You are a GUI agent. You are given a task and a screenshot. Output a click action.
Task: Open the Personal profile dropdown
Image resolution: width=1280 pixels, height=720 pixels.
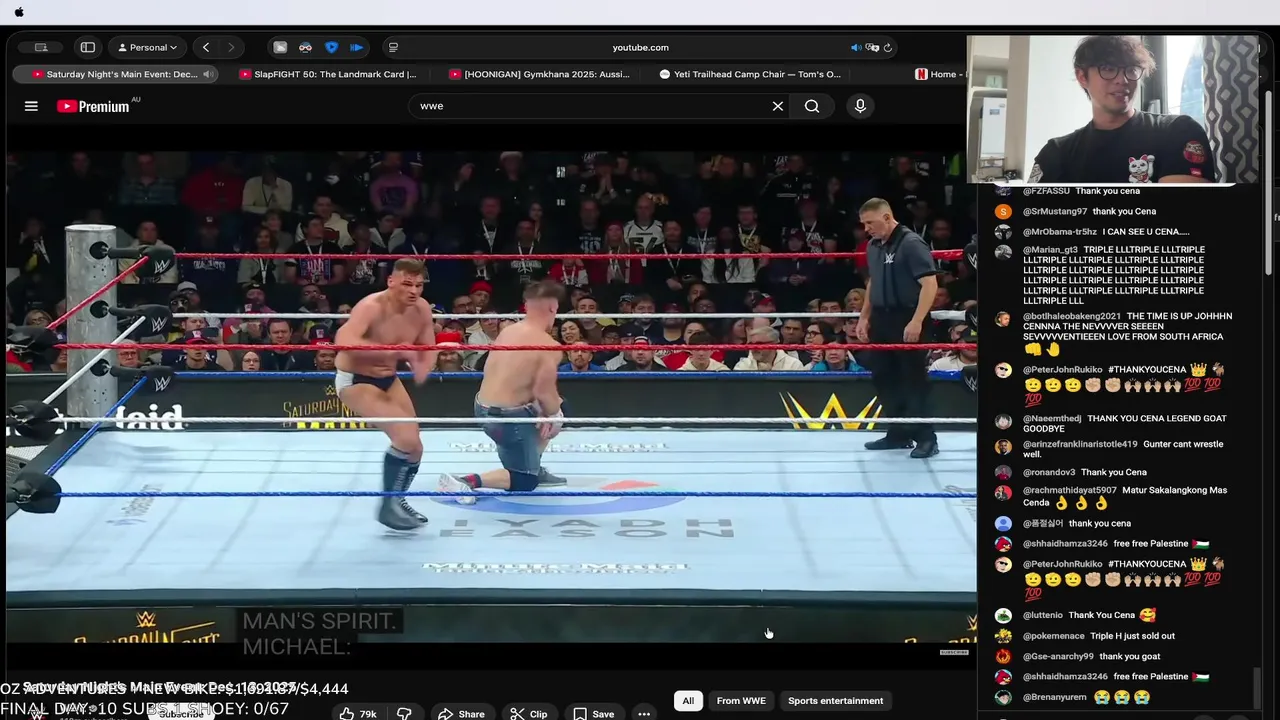148,47
